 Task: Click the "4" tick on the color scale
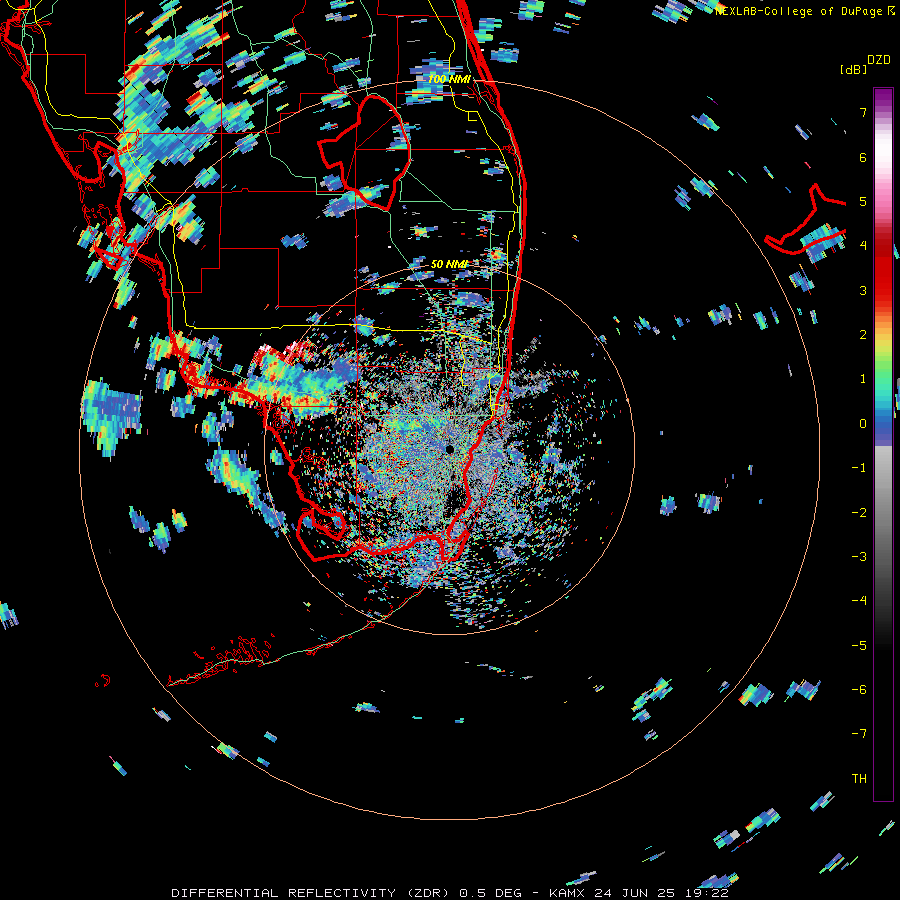click(863, 246)
